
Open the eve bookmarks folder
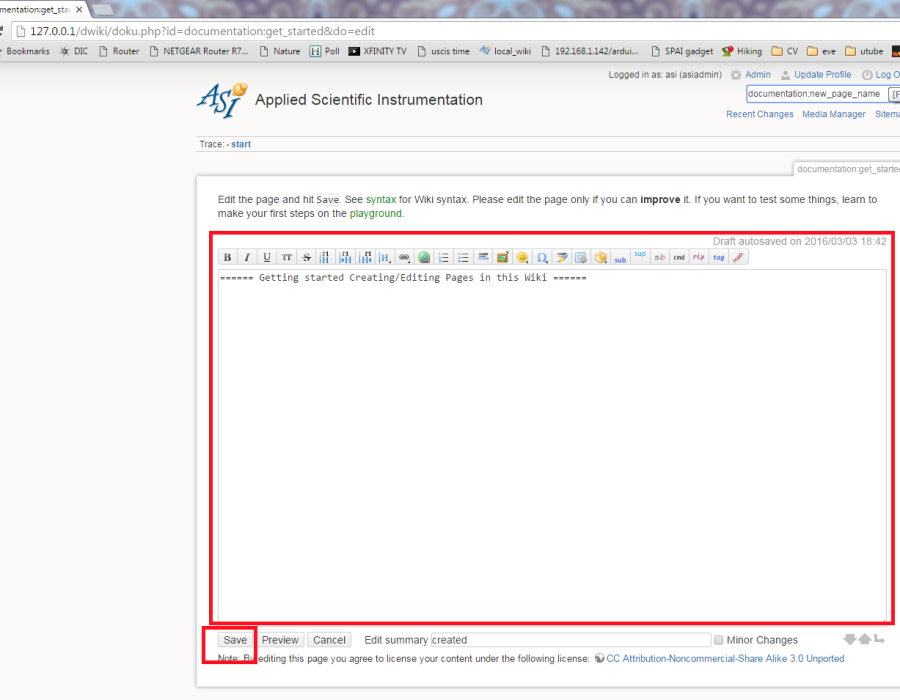(x=821, y=51)
